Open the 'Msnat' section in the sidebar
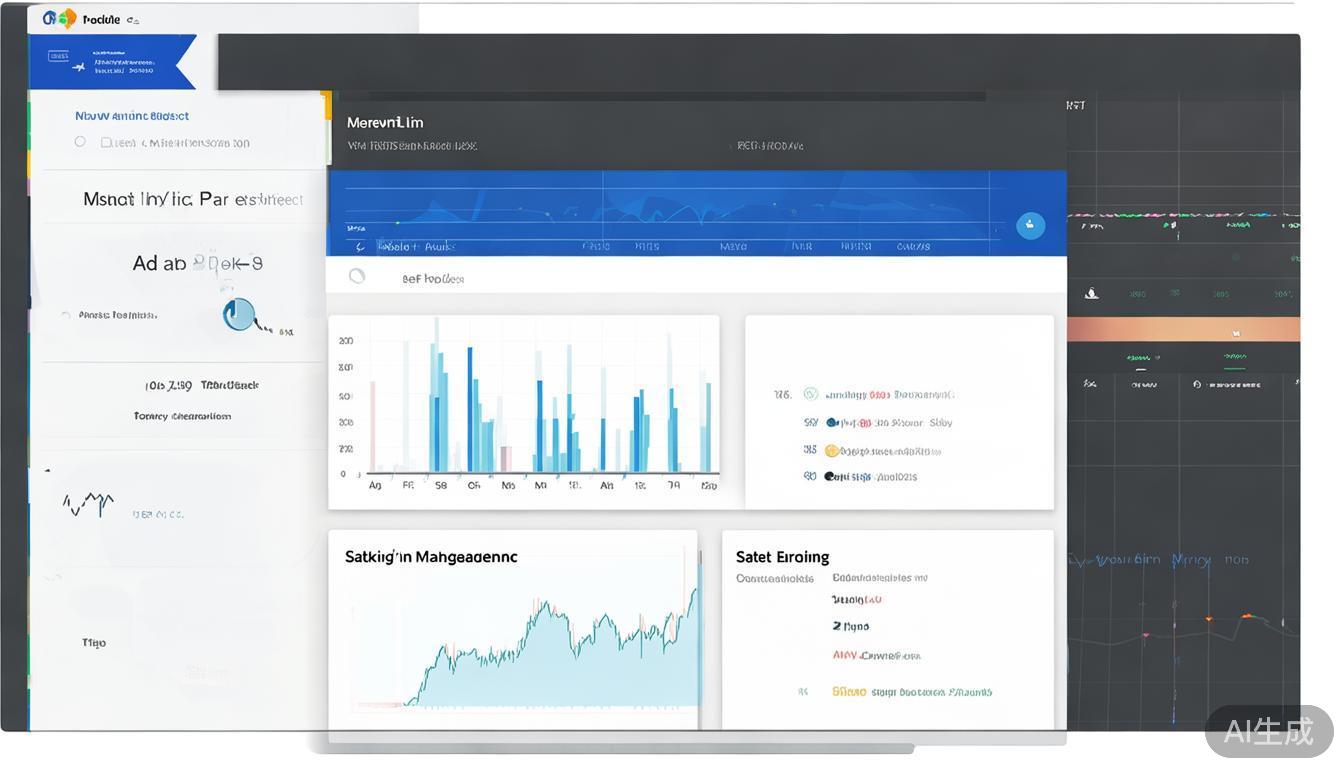 point(193,199)
